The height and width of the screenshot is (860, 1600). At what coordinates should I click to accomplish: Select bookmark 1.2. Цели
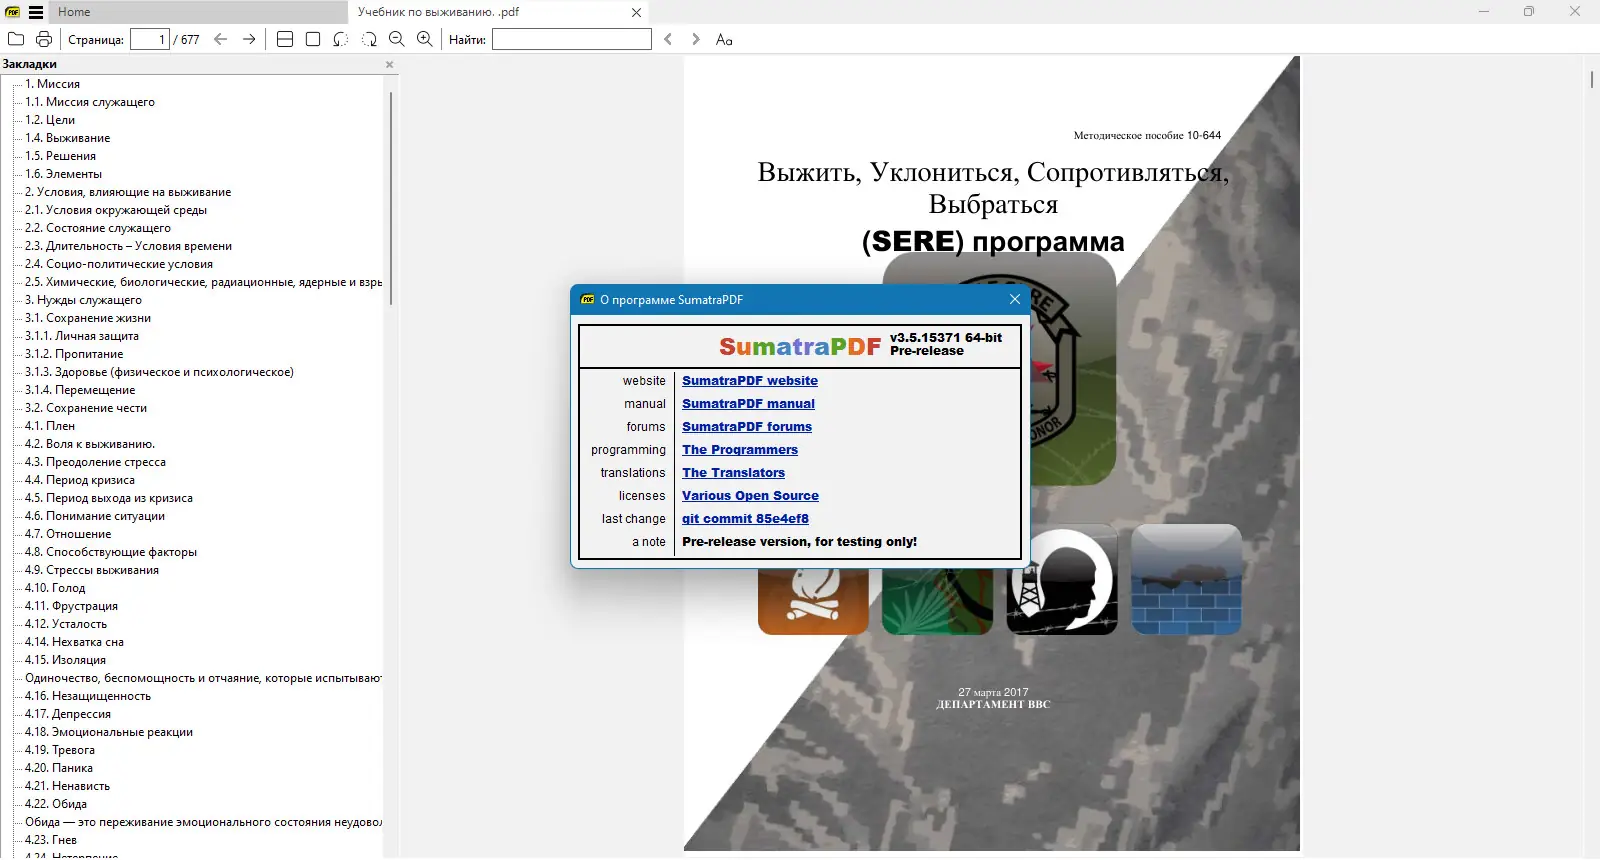[x=50, y=120]
